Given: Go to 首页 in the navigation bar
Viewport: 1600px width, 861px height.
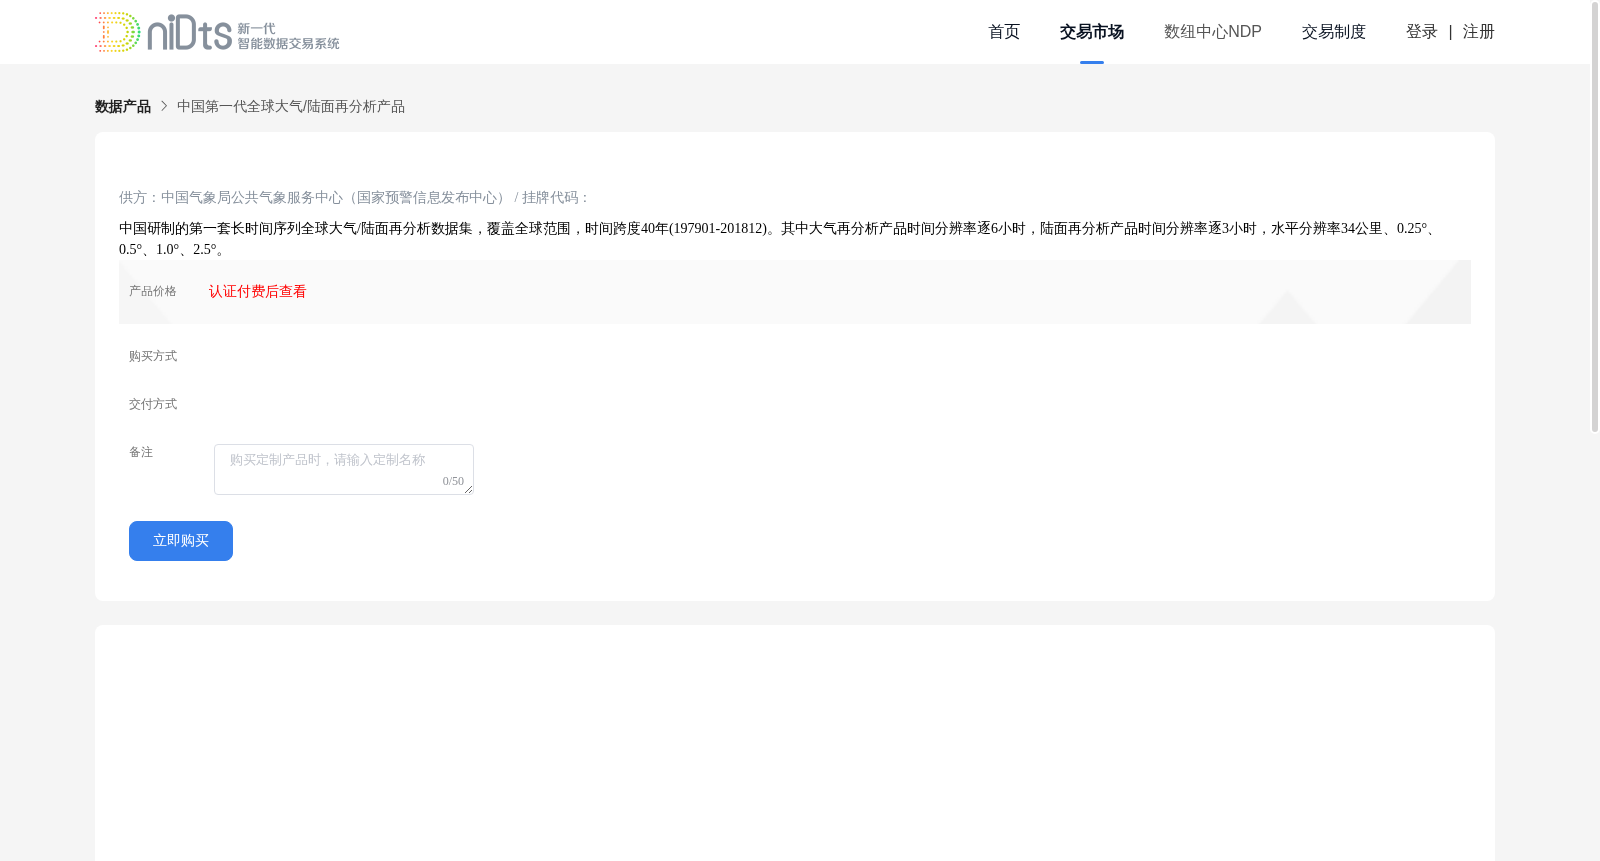Looking at the screenshot, I should coord(1004,32).
